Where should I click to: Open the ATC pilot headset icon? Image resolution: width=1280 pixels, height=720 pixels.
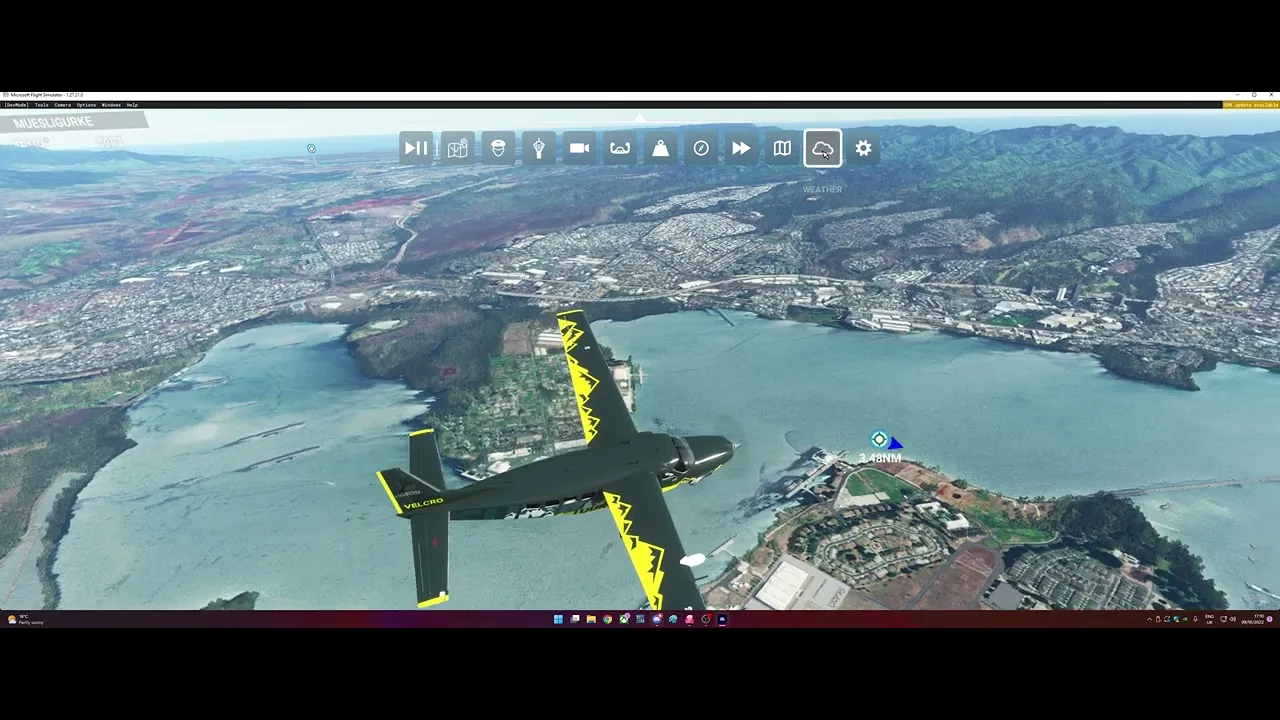click(498, 149)
